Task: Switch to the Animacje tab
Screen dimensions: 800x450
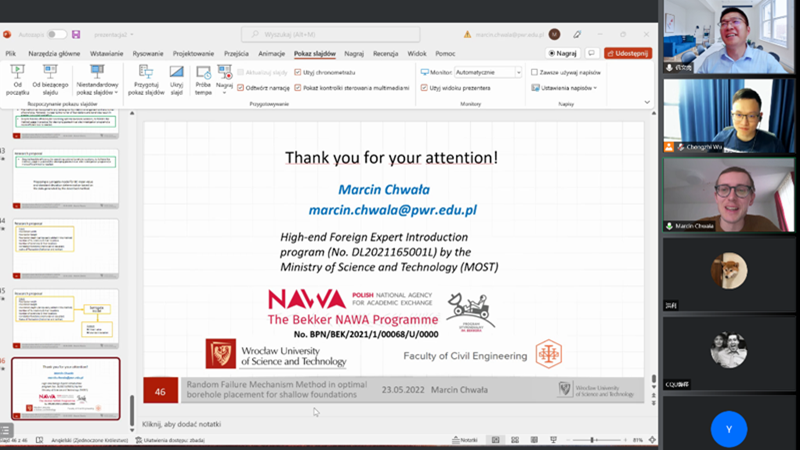Action: click(271, 54)
